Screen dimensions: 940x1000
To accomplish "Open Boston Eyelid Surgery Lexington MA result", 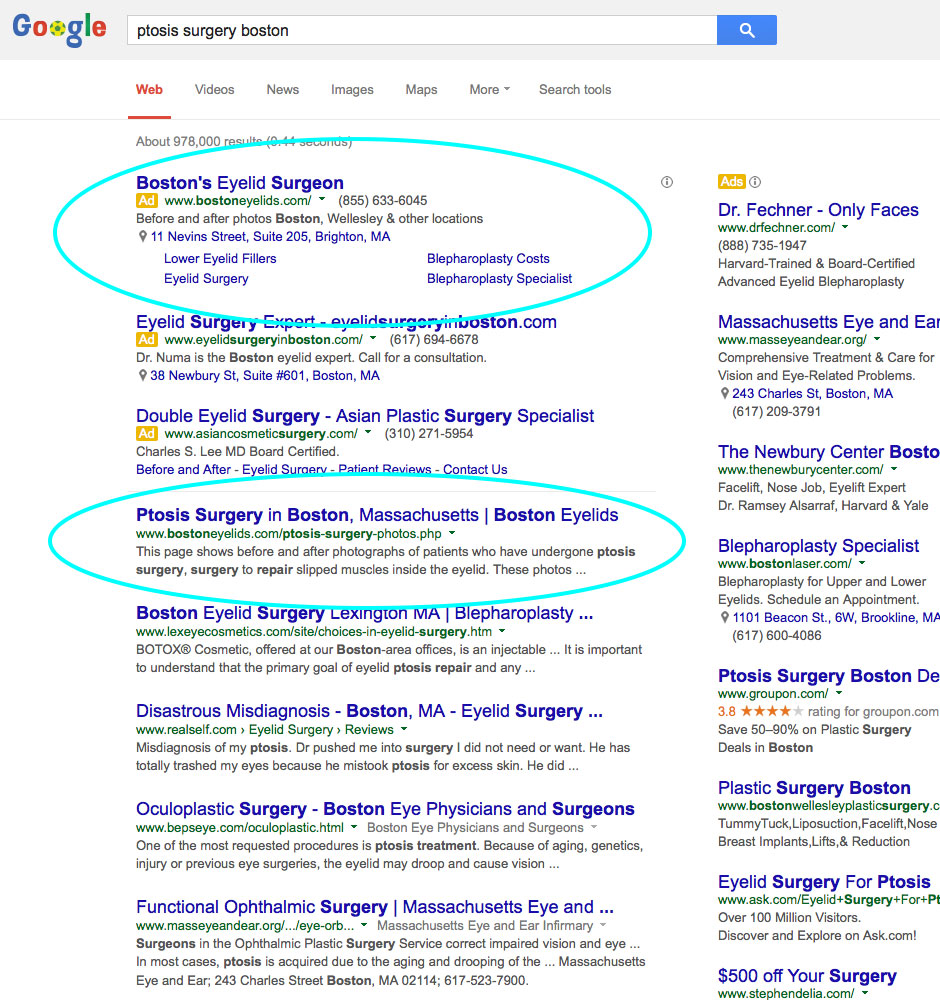I will (365, 613).
